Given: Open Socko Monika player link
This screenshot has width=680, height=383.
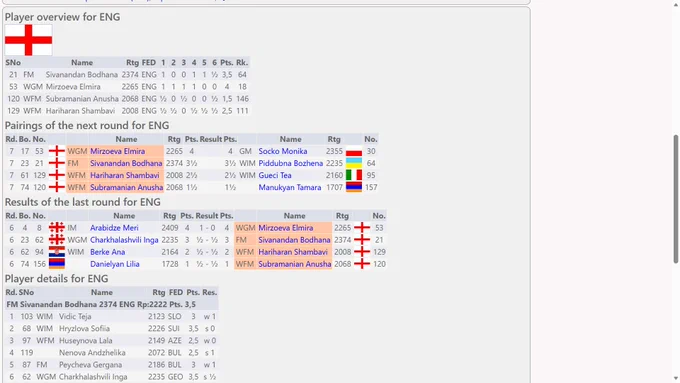Looking at the screenshot, I should pyautogui.click(x=283, y=151).
